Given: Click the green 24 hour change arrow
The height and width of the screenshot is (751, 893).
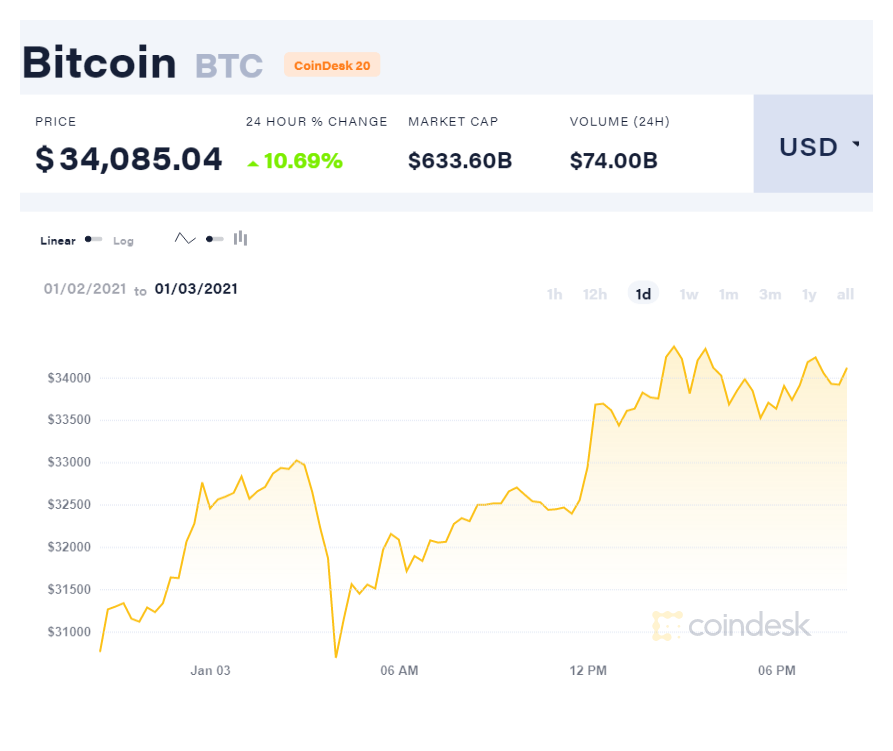Looking at the screenshot, I should coord(253,162).
